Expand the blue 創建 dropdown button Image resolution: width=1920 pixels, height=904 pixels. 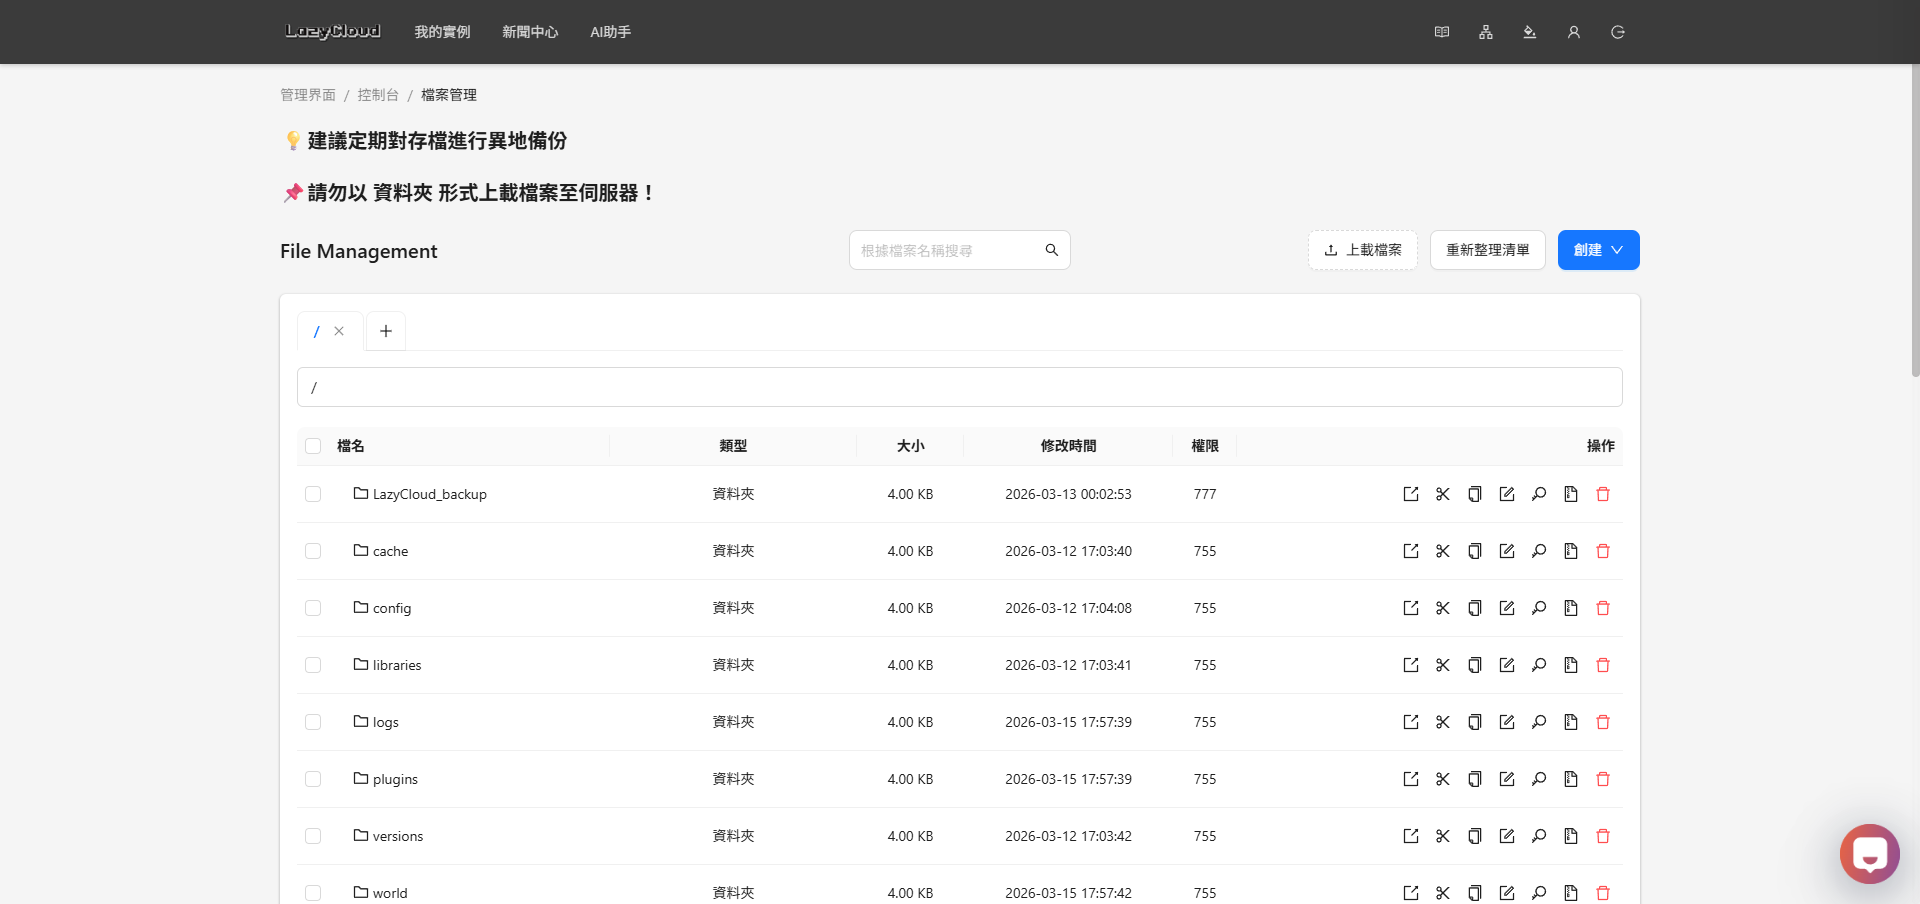(1598, 250)
